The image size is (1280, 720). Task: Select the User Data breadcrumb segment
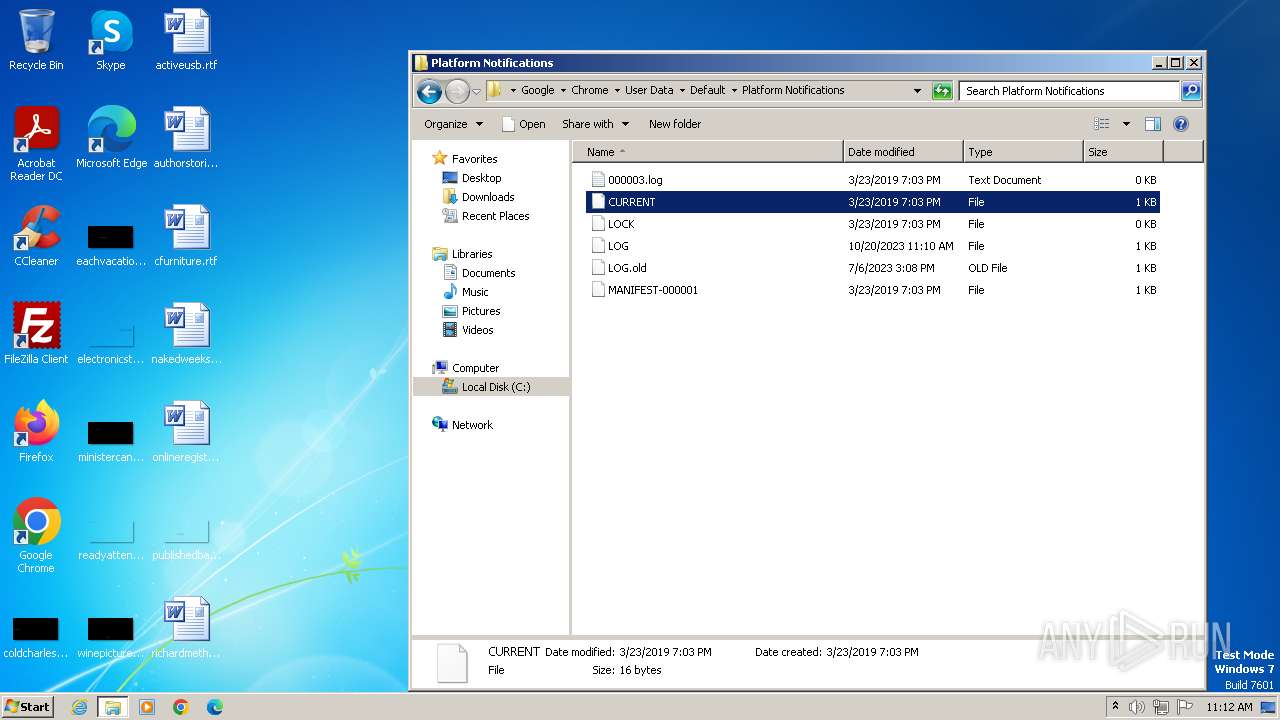coord(649,90)
